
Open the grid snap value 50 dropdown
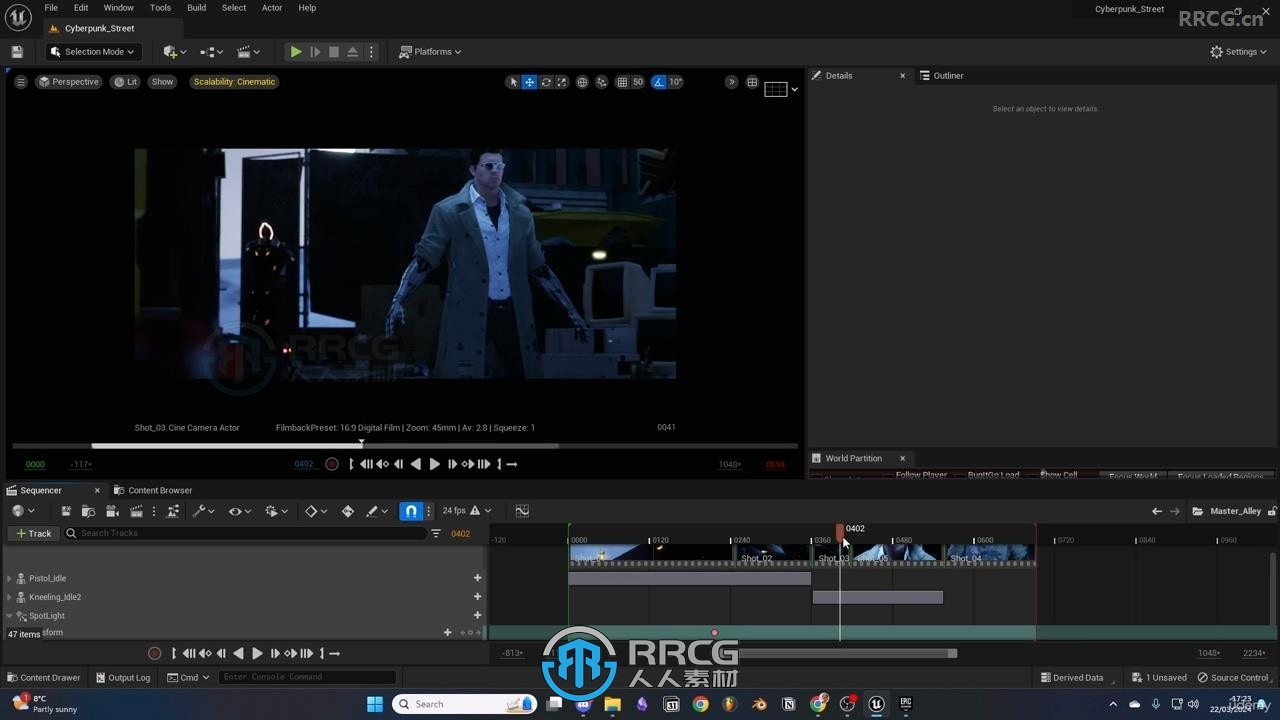click(638, 82)
